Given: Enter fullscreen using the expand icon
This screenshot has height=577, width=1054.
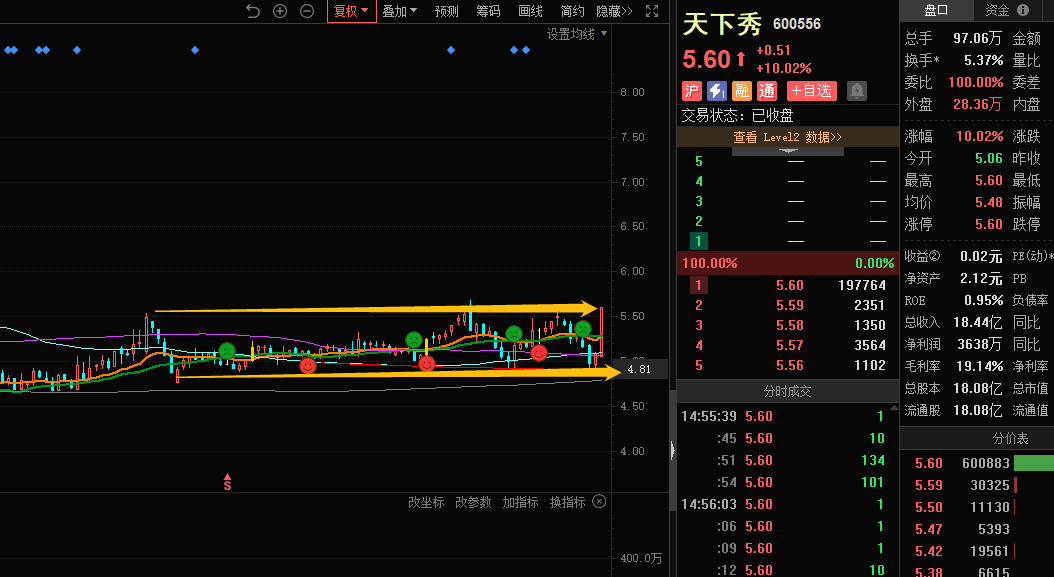Looking at the screenshot, I should [652, 11].
